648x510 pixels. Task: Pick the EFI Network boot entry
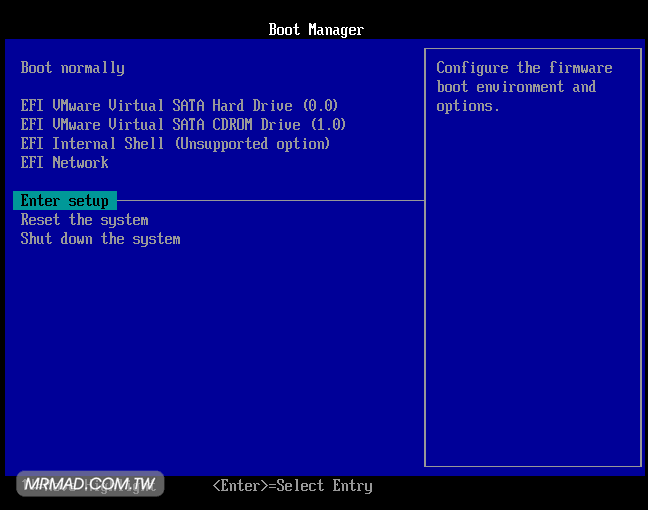click(64, 163)
